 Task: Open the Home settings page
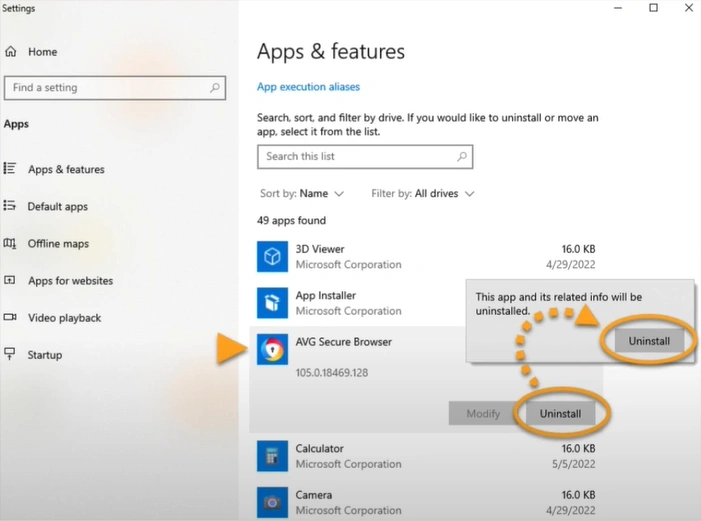click(42, 52)
